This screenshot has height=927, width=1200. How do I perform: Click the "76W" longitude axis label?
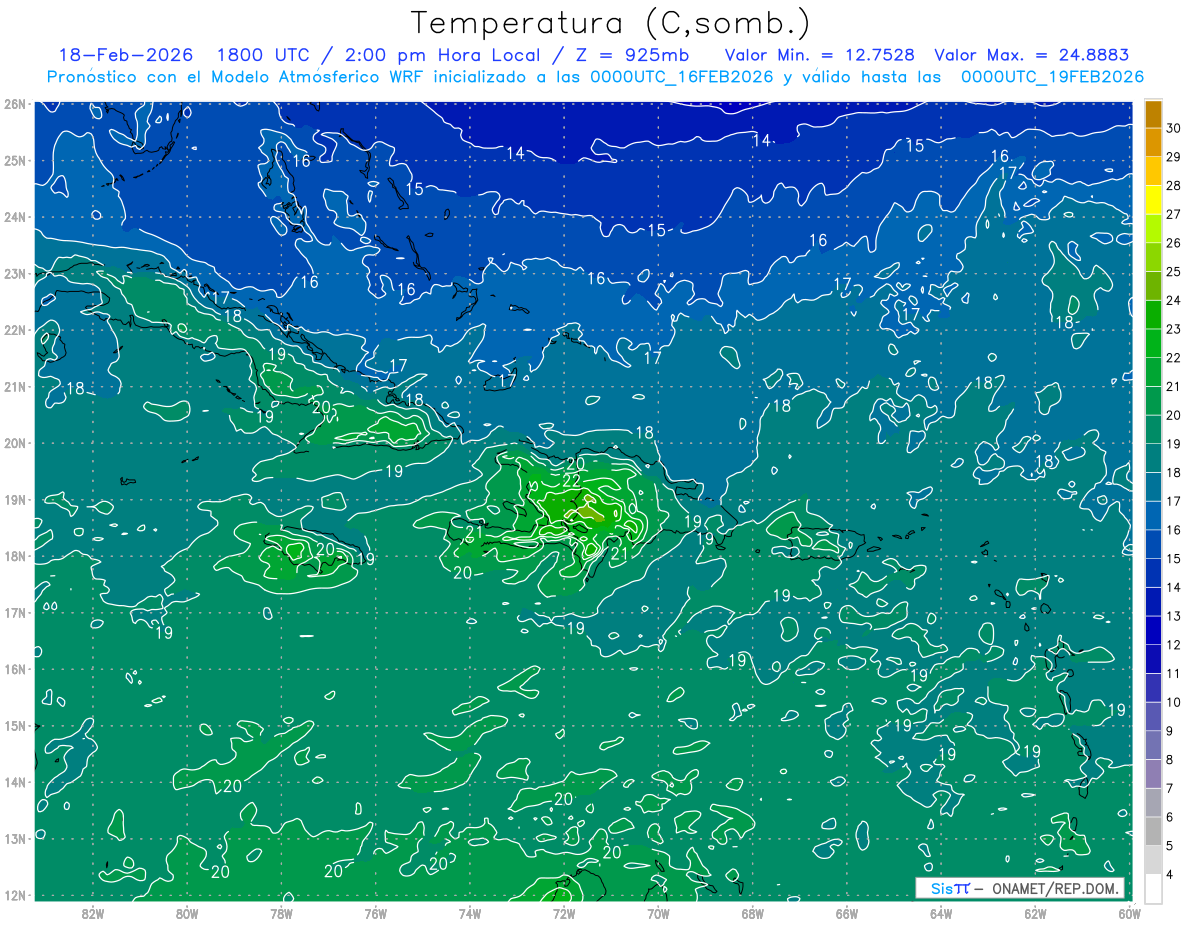coord(376,913)
